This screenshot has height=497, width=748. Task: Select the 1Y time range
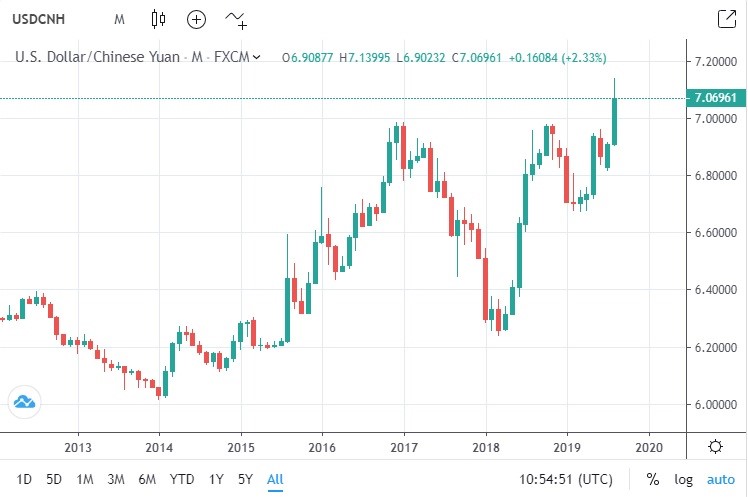point(216,479)
